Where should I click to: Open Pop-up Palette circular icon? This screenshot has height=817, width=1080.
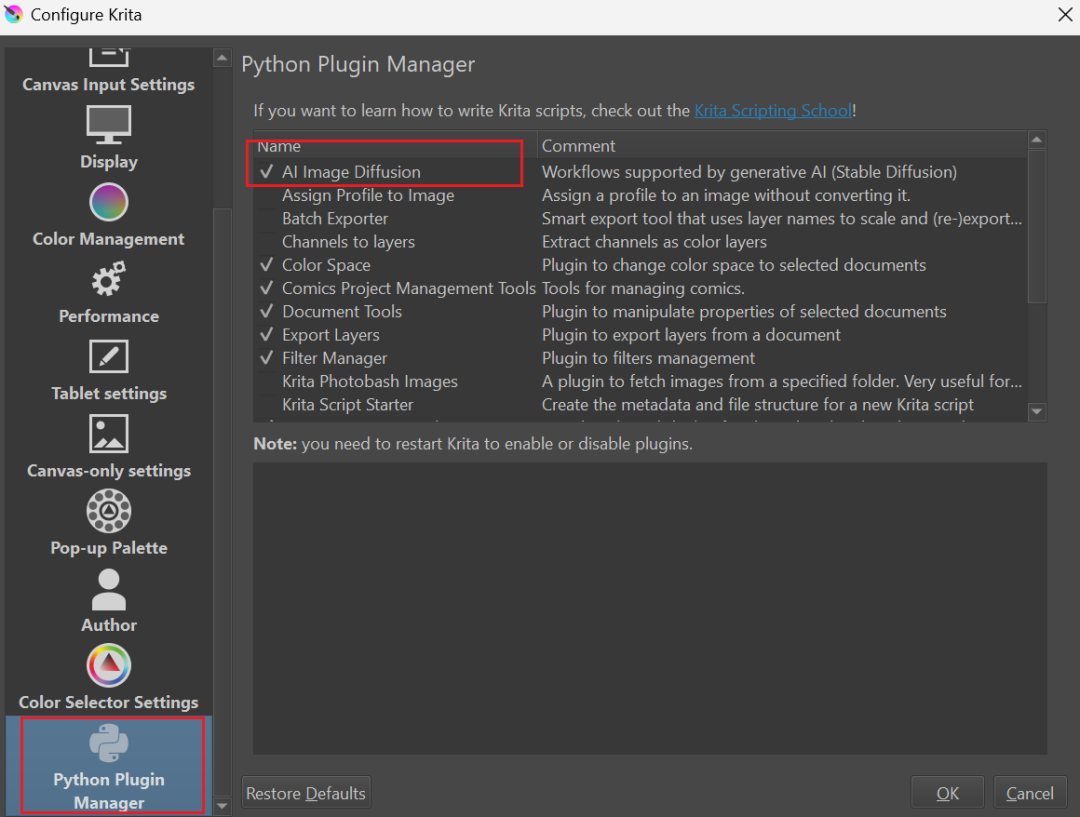pyautogui.click(x=109, y=511)
